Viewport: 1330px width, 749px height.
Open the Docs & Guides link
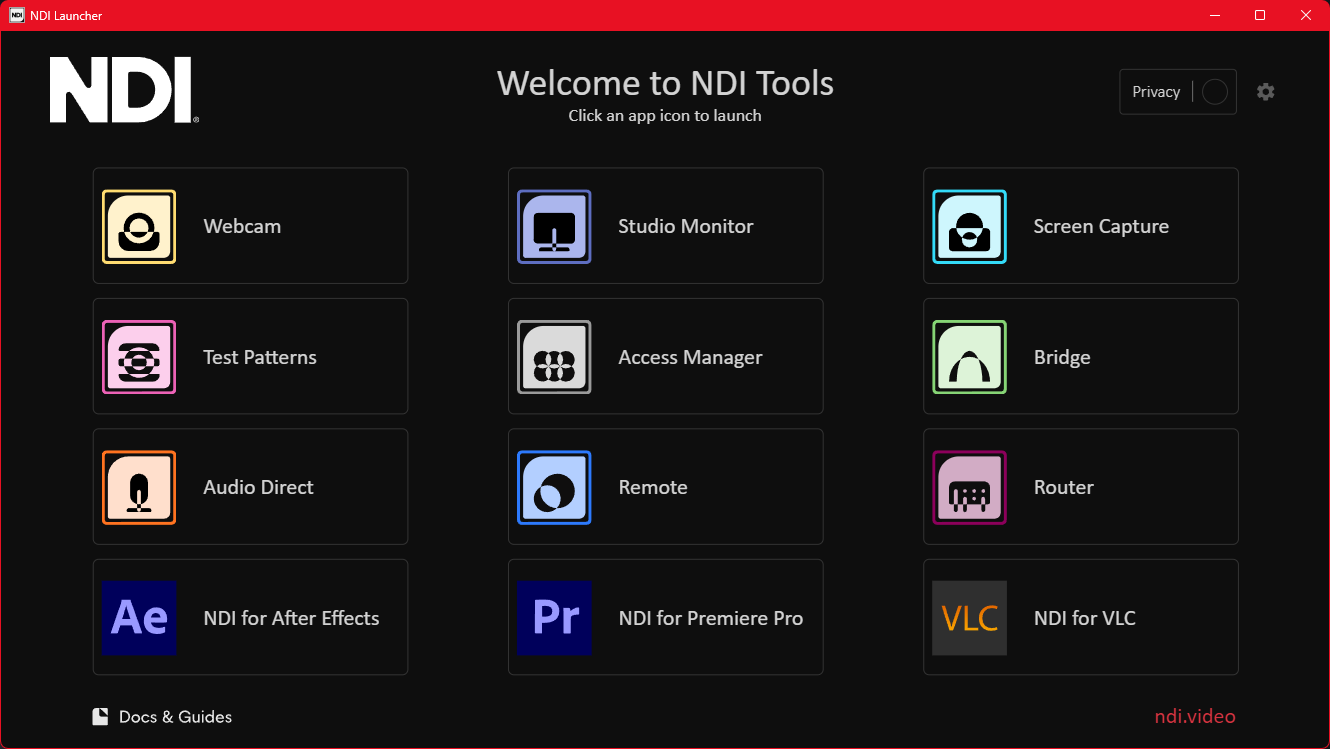163,717
